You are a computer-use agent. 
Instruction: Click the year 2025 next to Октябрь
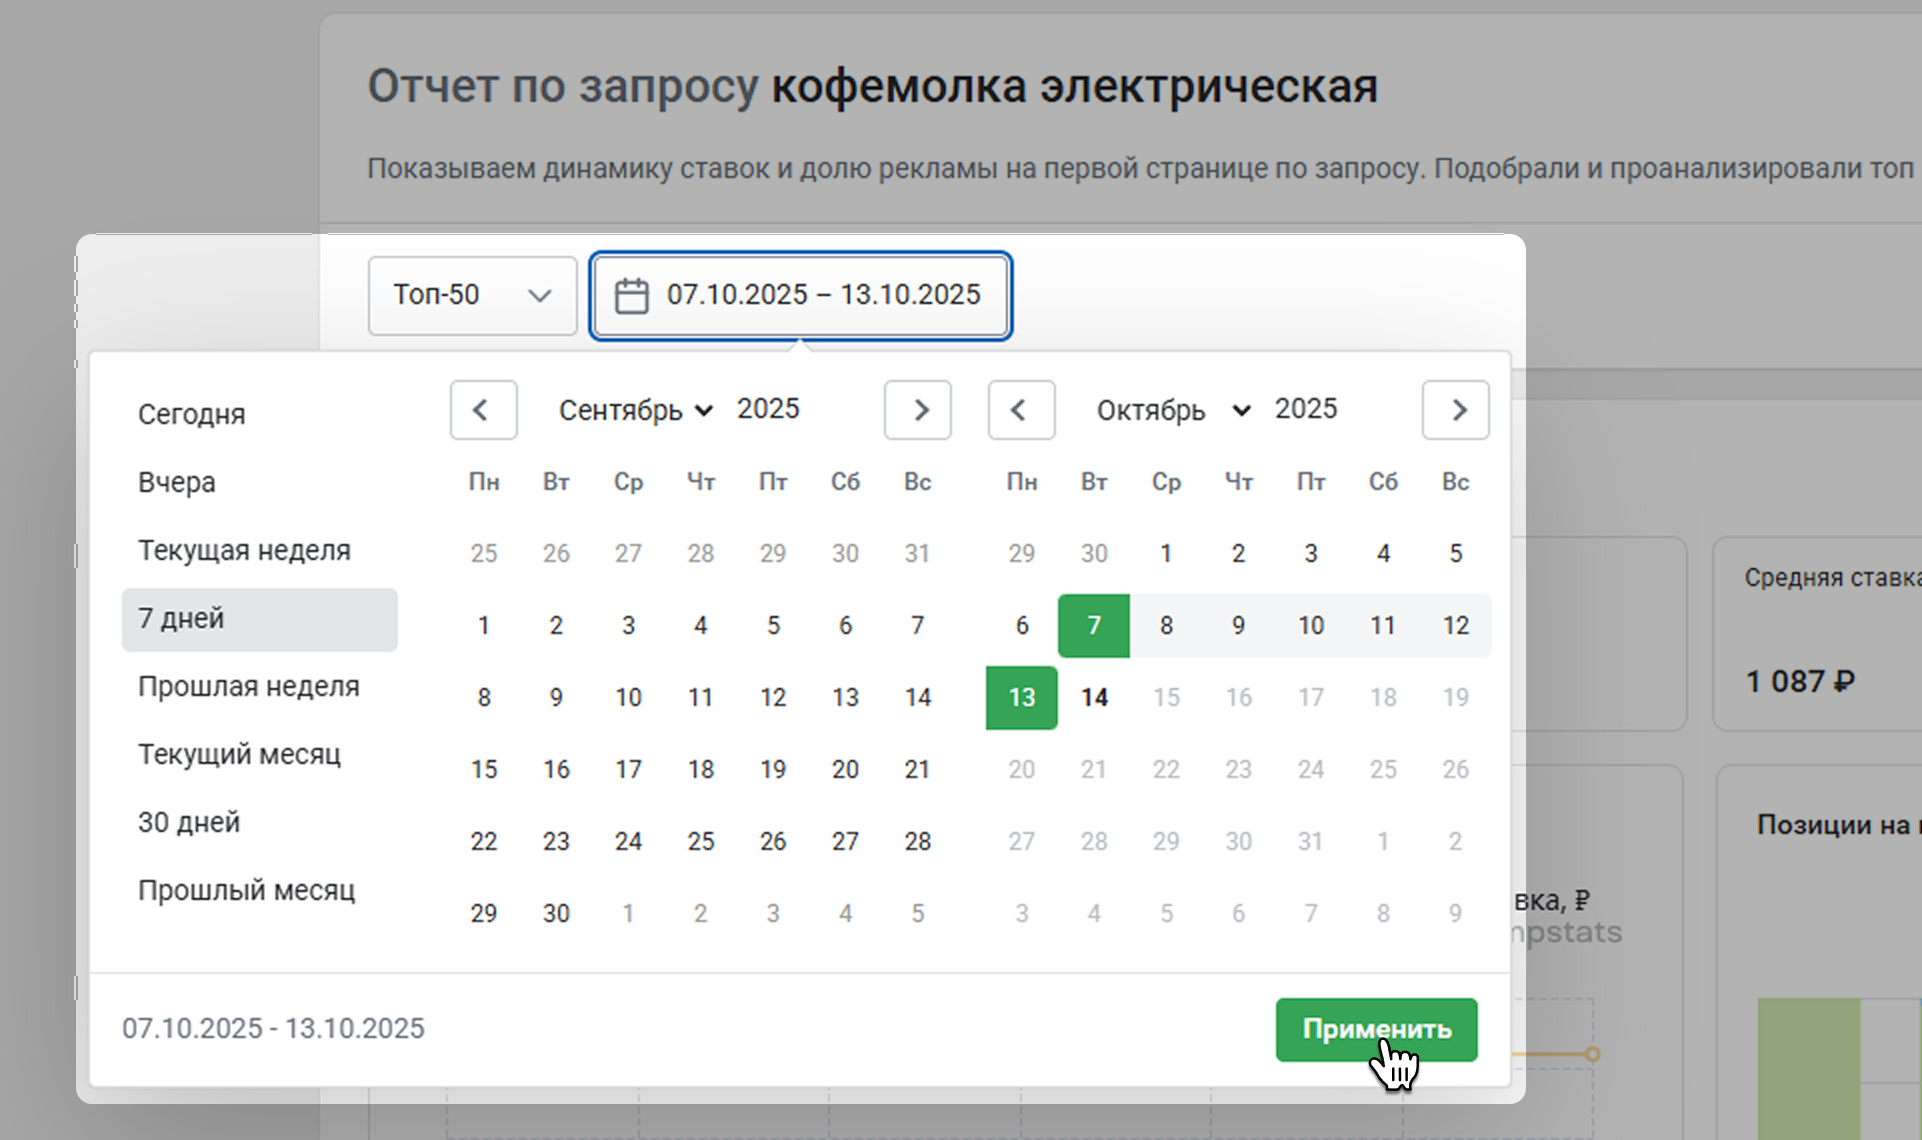(1305, 409)
